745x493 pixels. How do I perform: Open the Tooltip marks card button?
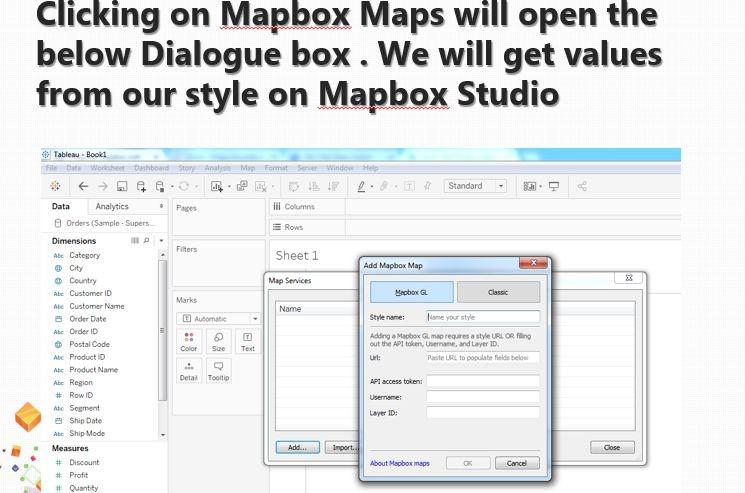click(x=219, y=370)
